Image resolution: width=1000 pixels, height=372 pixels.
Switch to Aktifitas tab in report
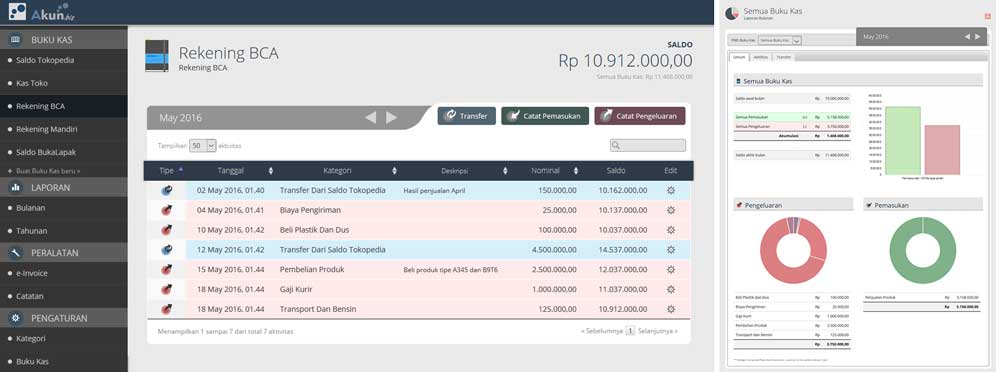(x=761, y=57)
